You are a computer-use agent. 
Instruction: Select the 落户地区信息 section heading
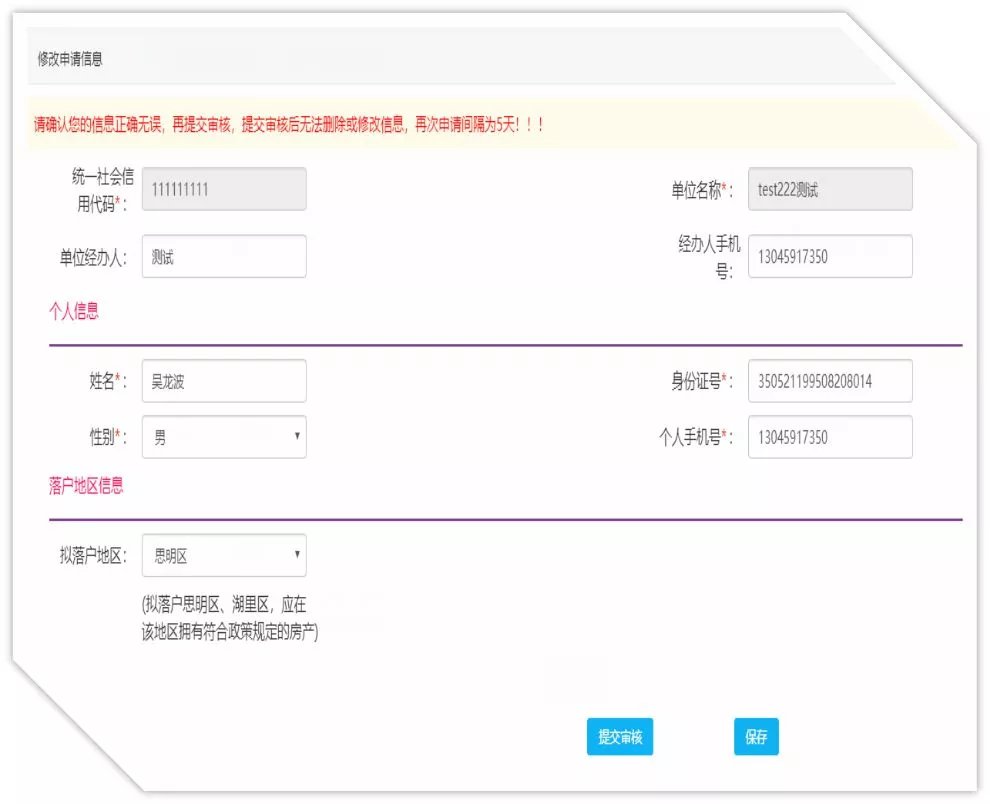click(86, 486)
